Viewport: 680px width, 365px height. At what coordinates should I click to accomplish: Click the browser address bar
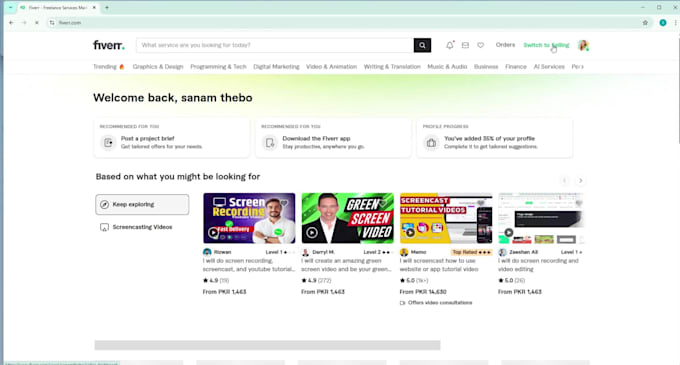pyautogui.click(x=347, y=23)
